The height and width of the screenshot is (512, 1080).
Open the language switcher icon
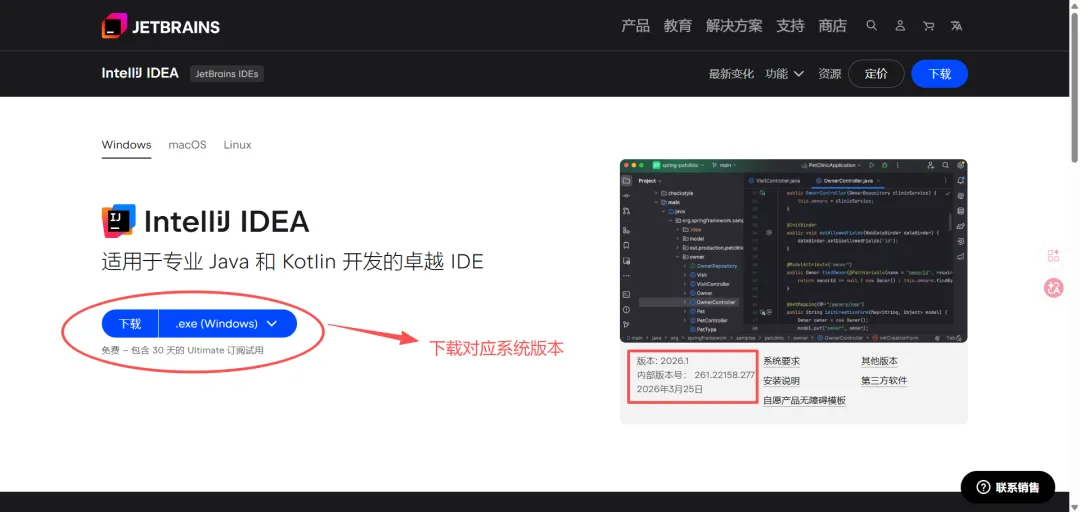click(x=957, y=25)
